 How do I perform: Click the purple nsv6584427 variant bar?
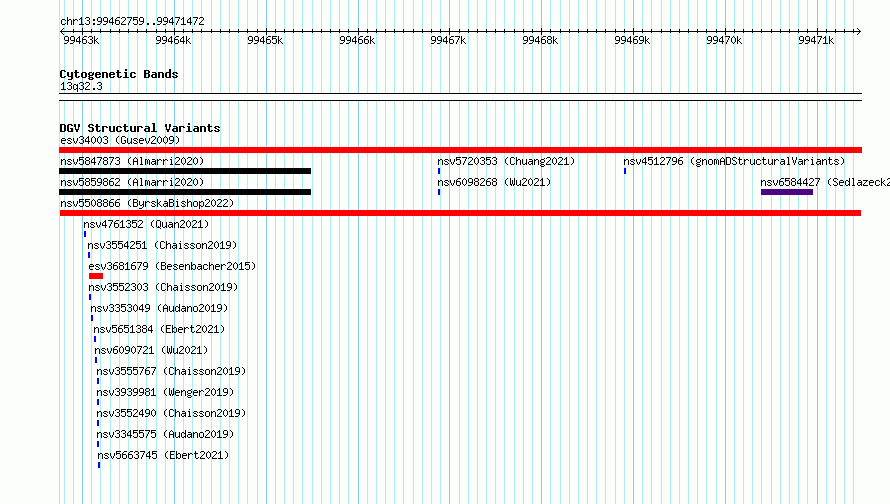(787, 192)
